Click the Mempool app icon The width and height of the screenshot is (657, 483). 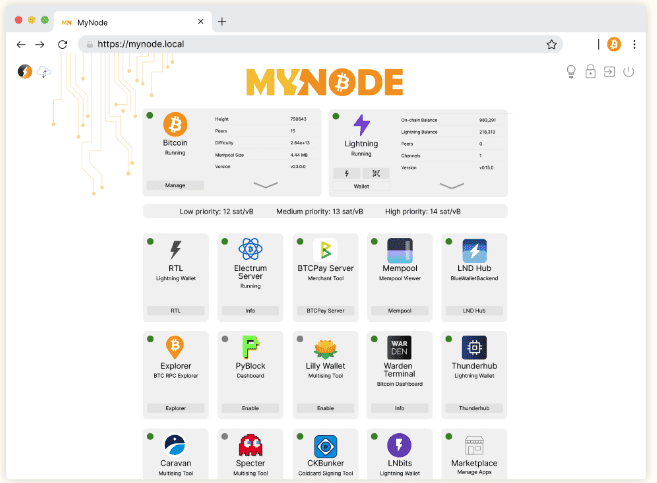coord(400,250)
